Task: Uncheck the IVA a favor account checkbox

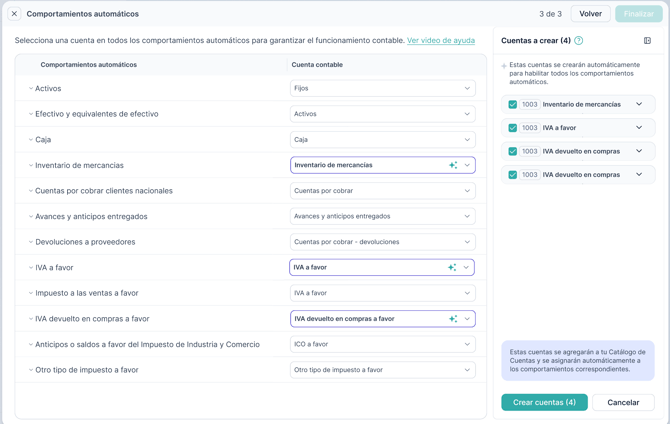Action: click(513, 128)
